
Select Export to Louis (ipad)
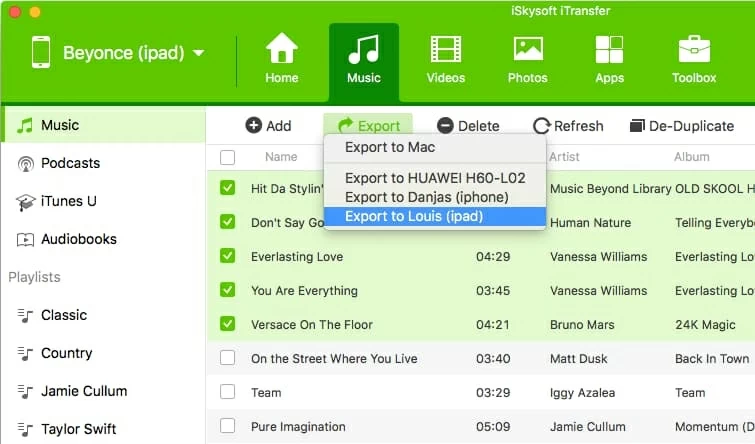[x=413, y=216]
